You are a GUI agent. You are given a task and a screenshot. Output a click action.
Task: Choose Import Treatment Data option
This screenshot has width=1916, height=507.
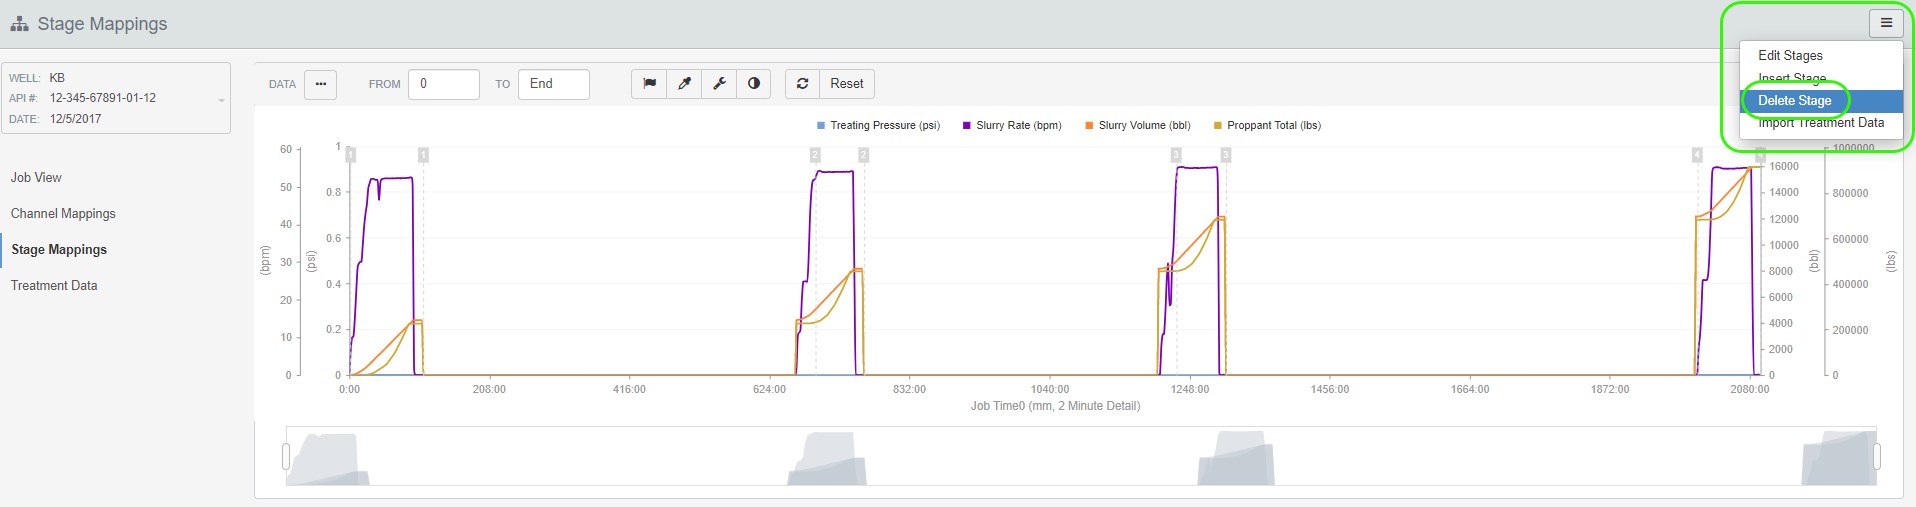click(x=1821, y=123)
